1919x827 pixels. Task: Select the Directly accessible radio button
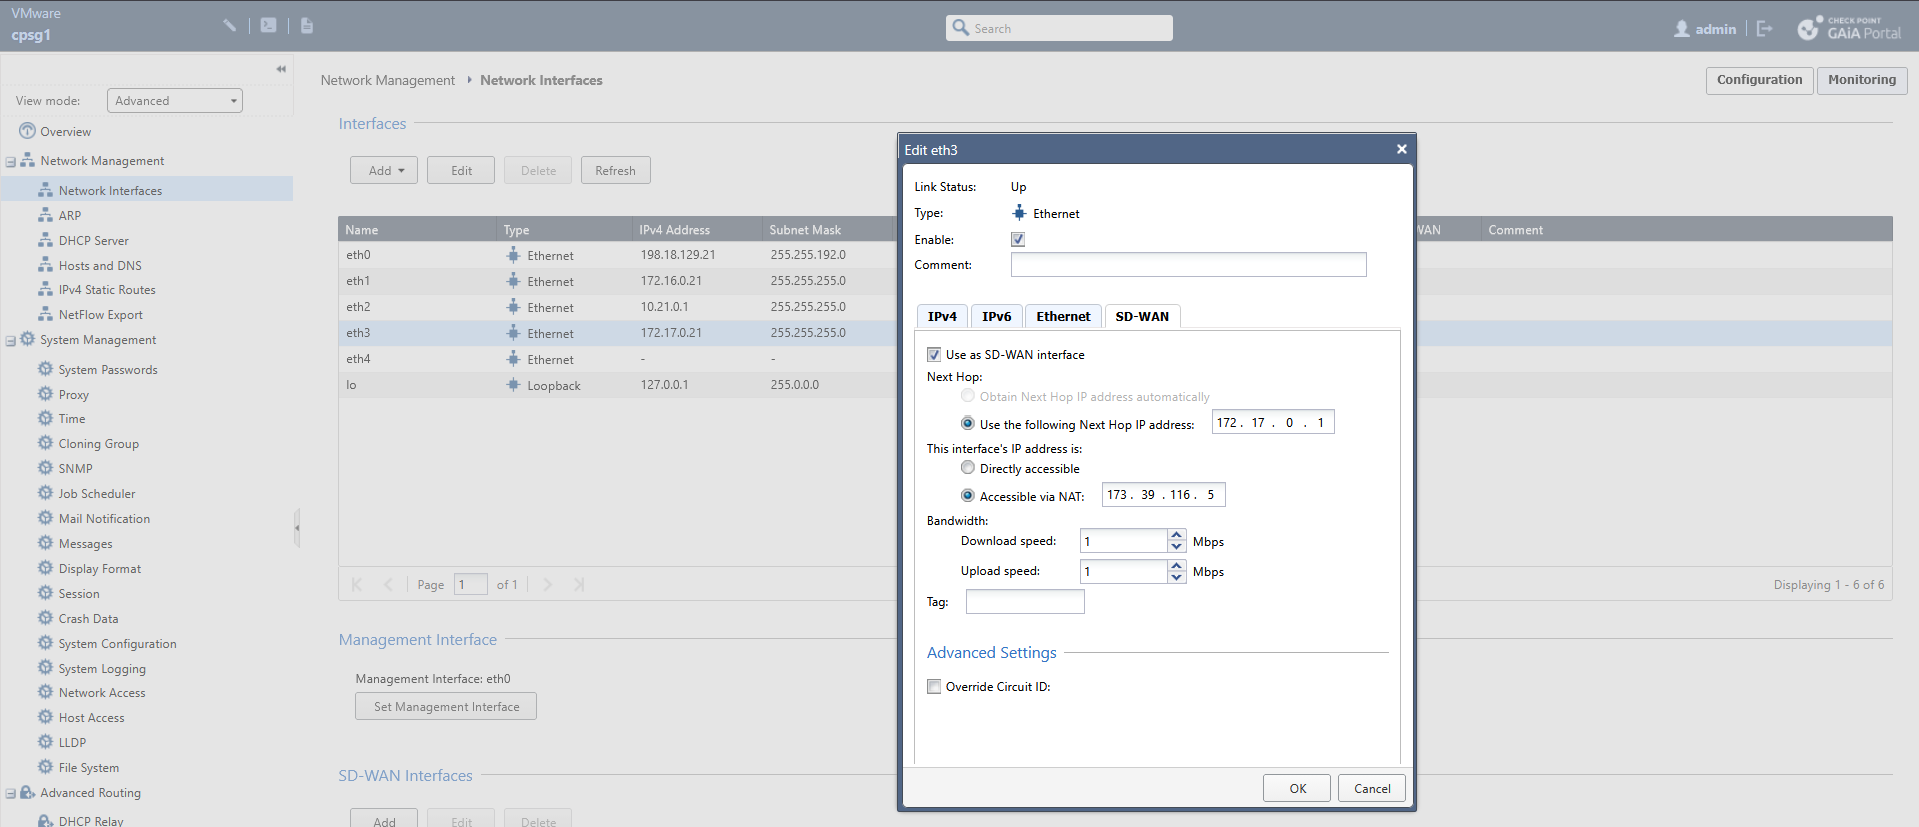(x=967, y=468)
